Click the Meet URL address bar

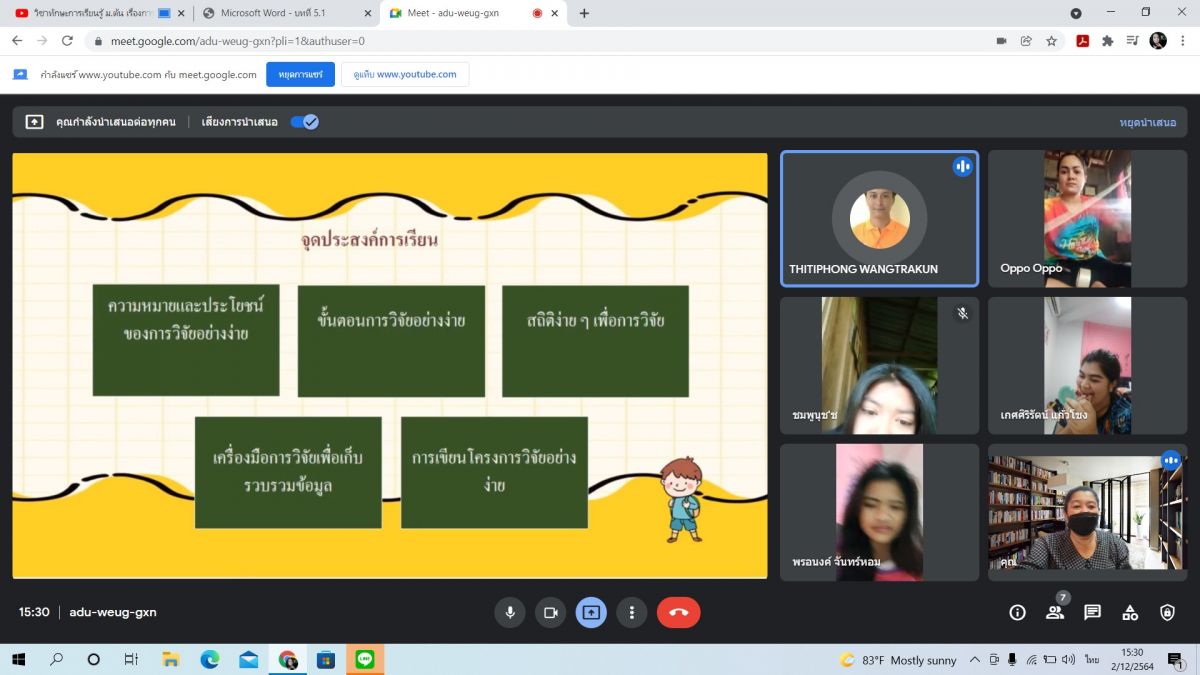point(500,41)
